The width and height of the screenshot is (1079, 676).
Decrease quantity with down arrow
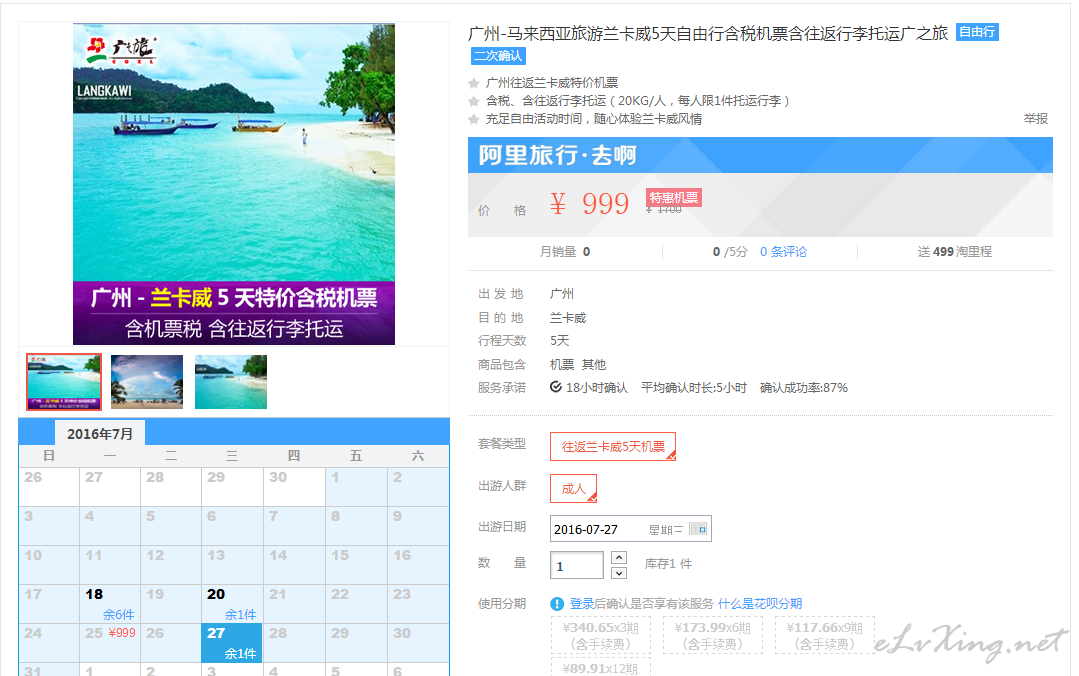(619, 573)
